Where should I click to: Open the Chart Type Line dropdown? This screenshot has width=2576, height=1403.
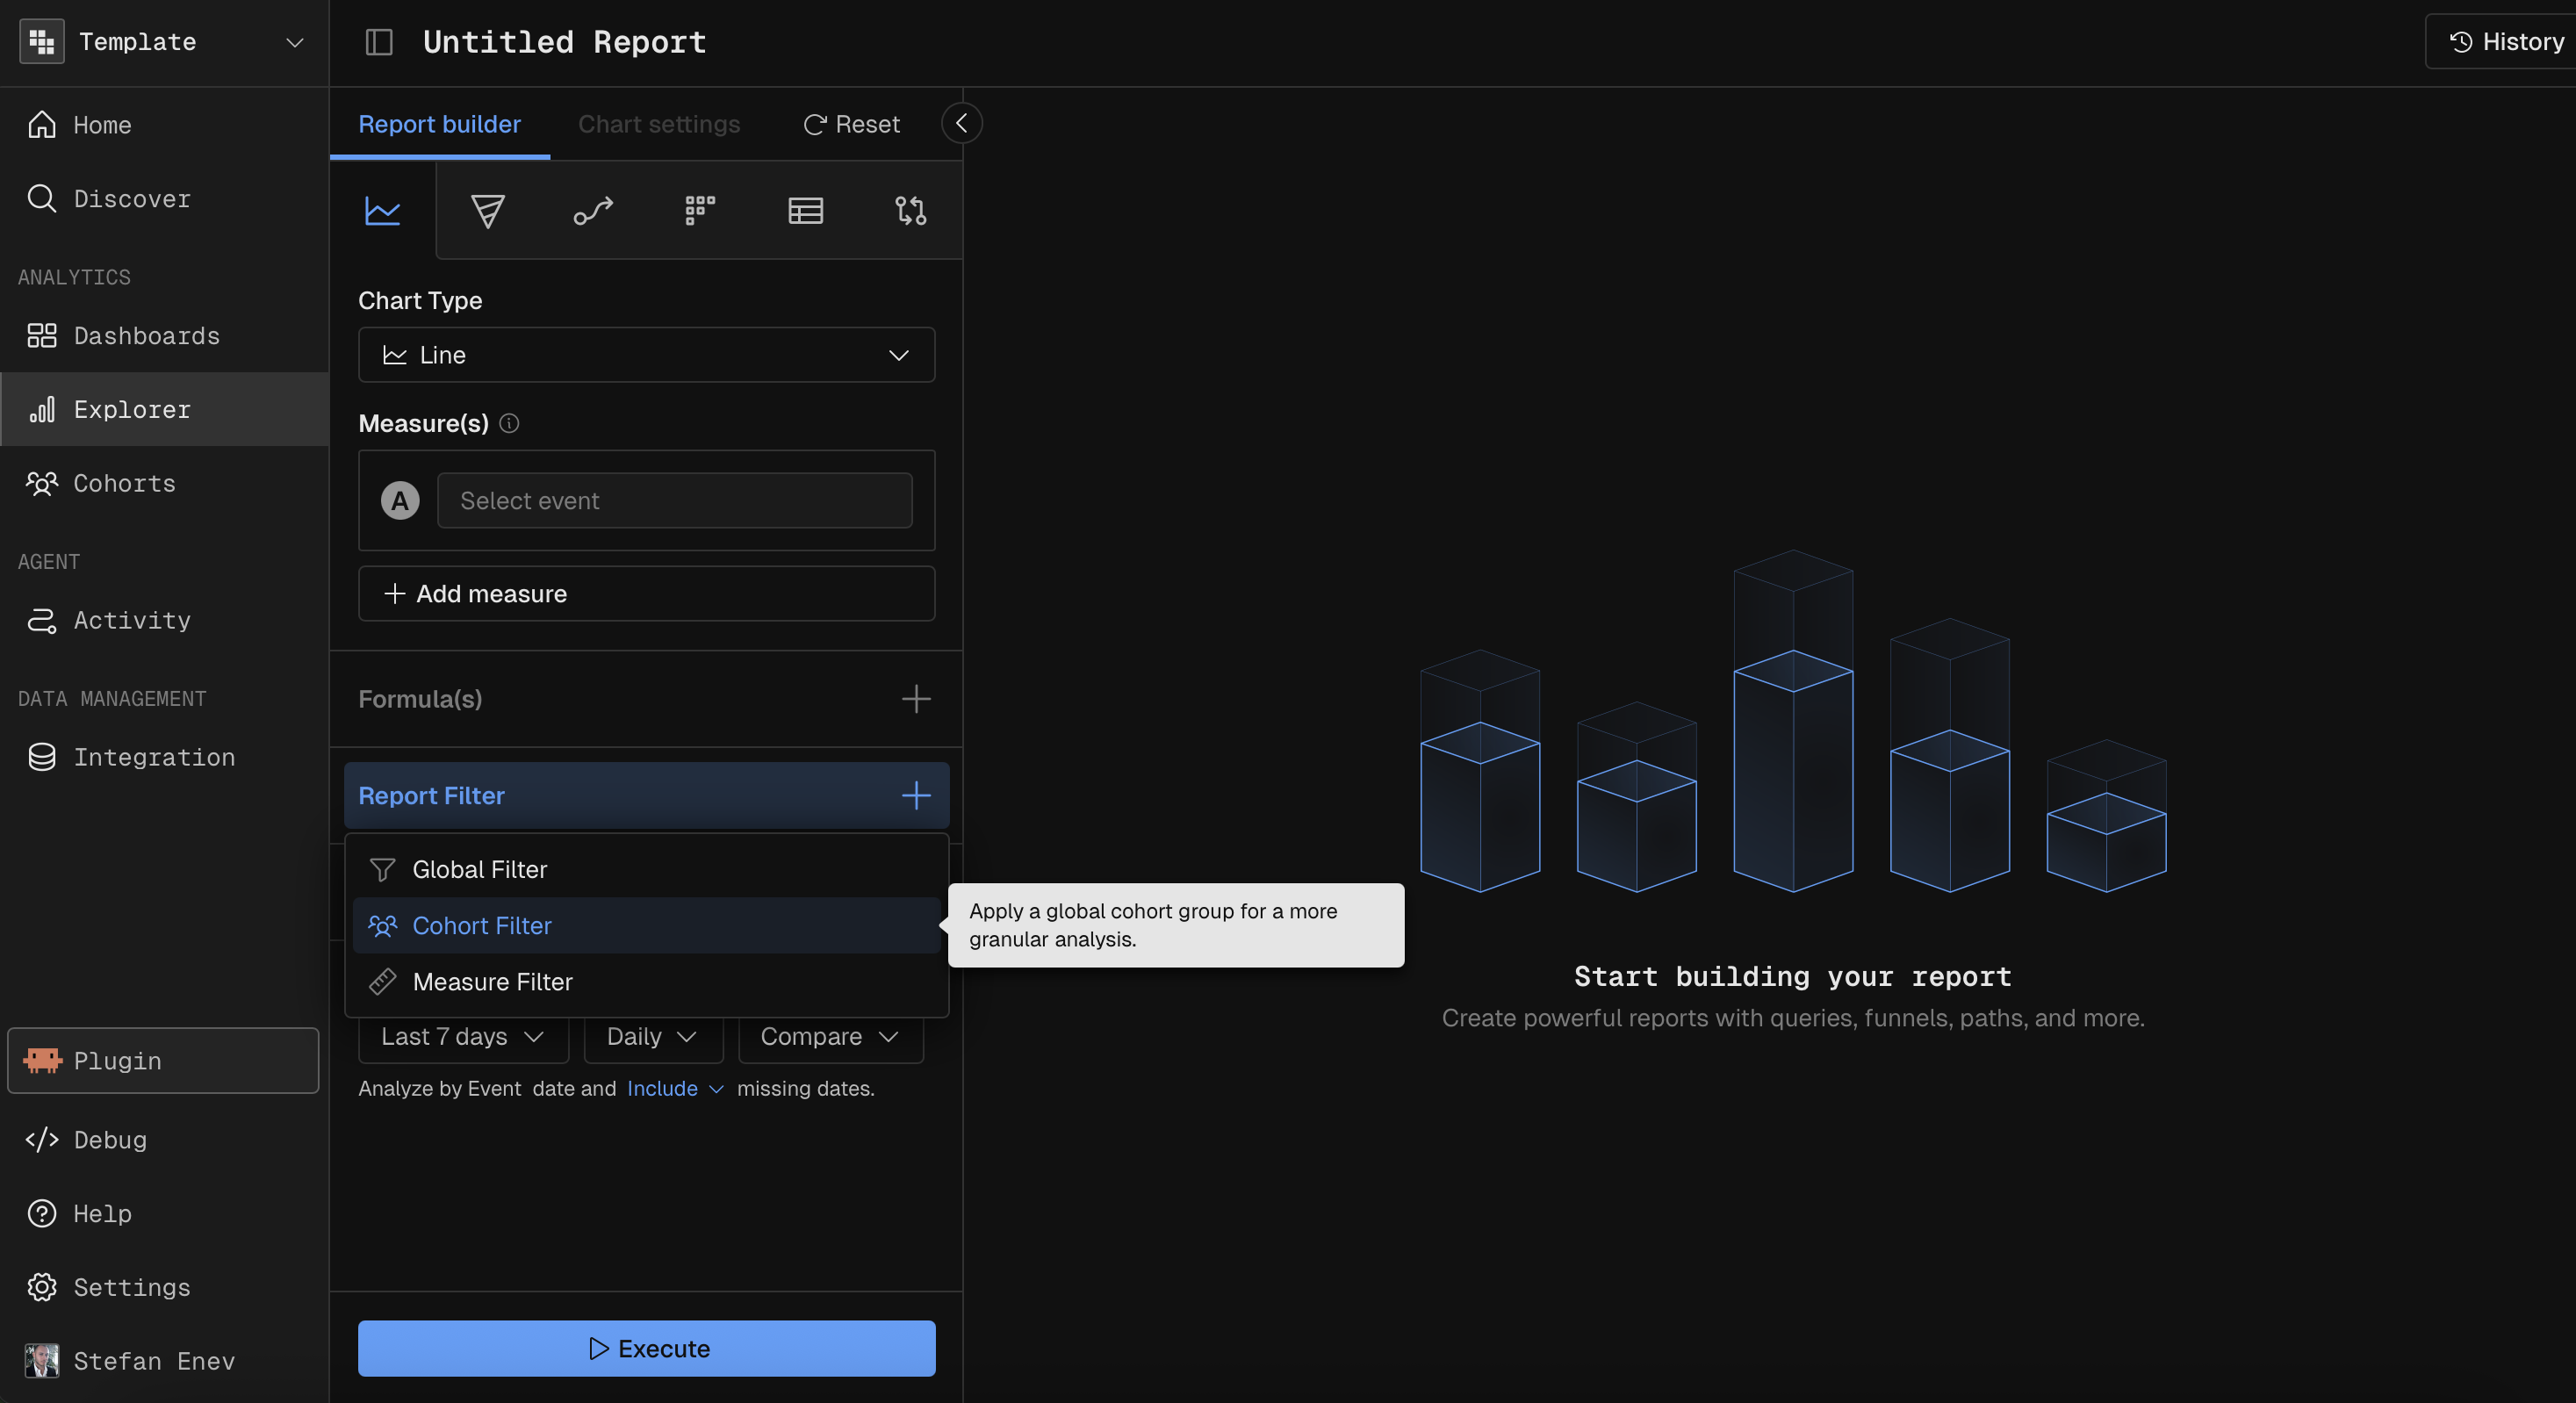[647, 355]
